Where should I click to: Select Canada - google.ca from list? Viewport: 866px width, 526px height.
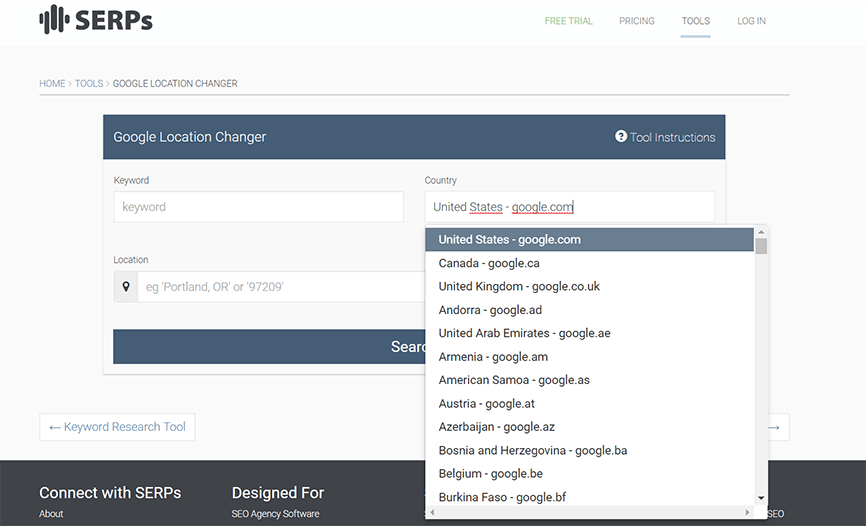pos(589,263)
